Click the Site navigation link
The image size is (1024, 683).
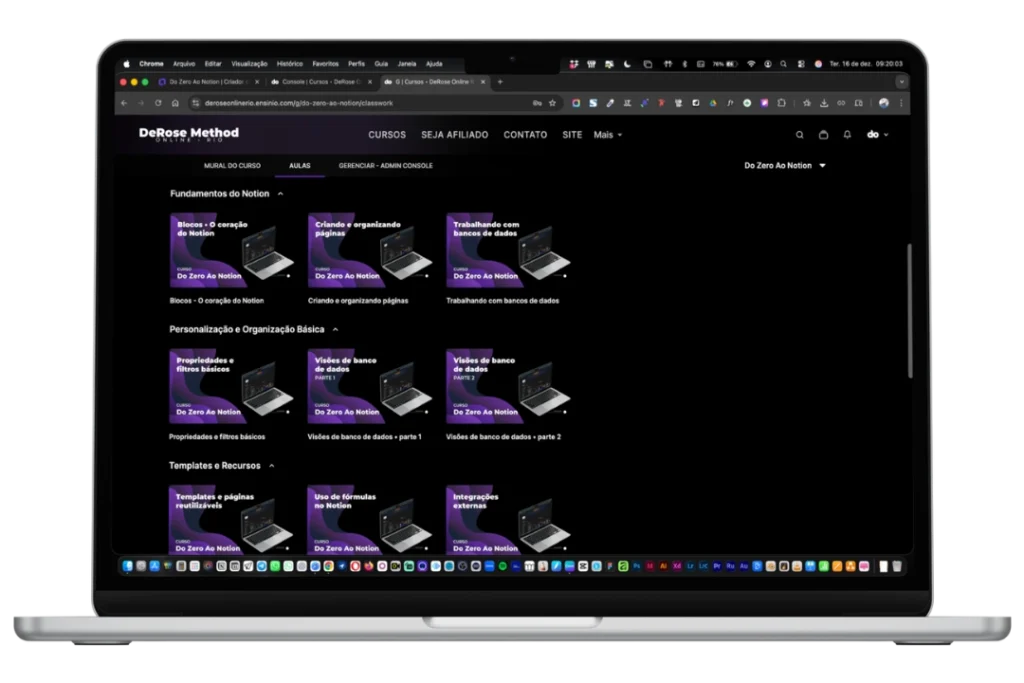572,135
